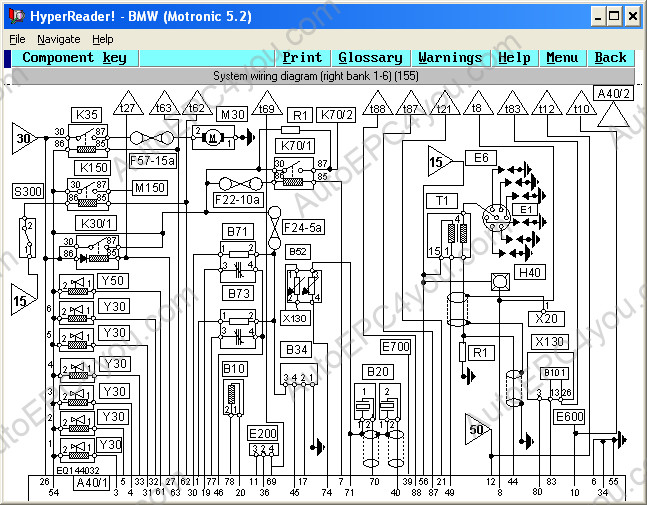Open the File menu
647x505 pixels.
point(17,39)
